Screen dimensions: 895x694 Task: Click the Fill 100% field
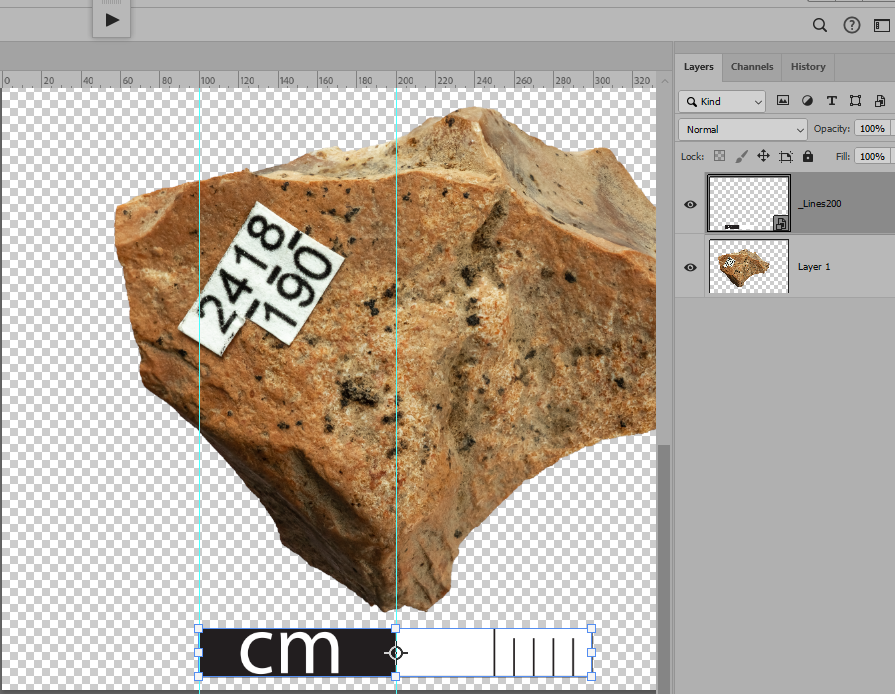[872, 156]
